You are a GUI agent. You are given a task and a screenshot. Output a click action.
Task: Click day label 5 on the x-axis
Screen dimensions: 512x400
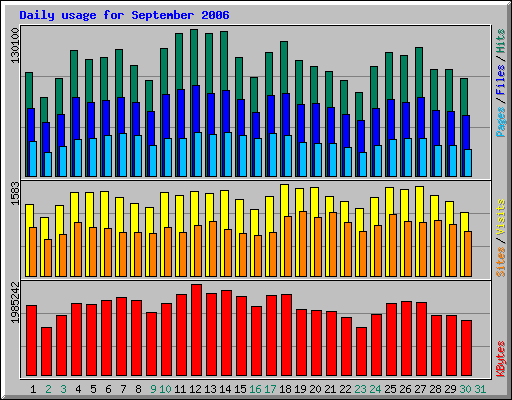click(93, 389)
